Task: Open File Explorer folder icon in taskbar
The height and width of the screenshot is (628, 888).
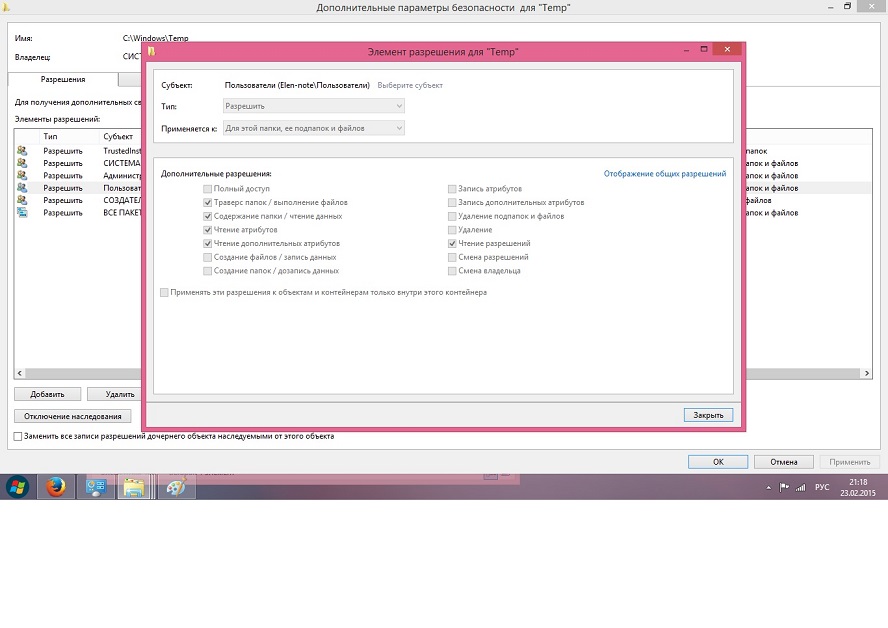Action: (x=134, y=487)
